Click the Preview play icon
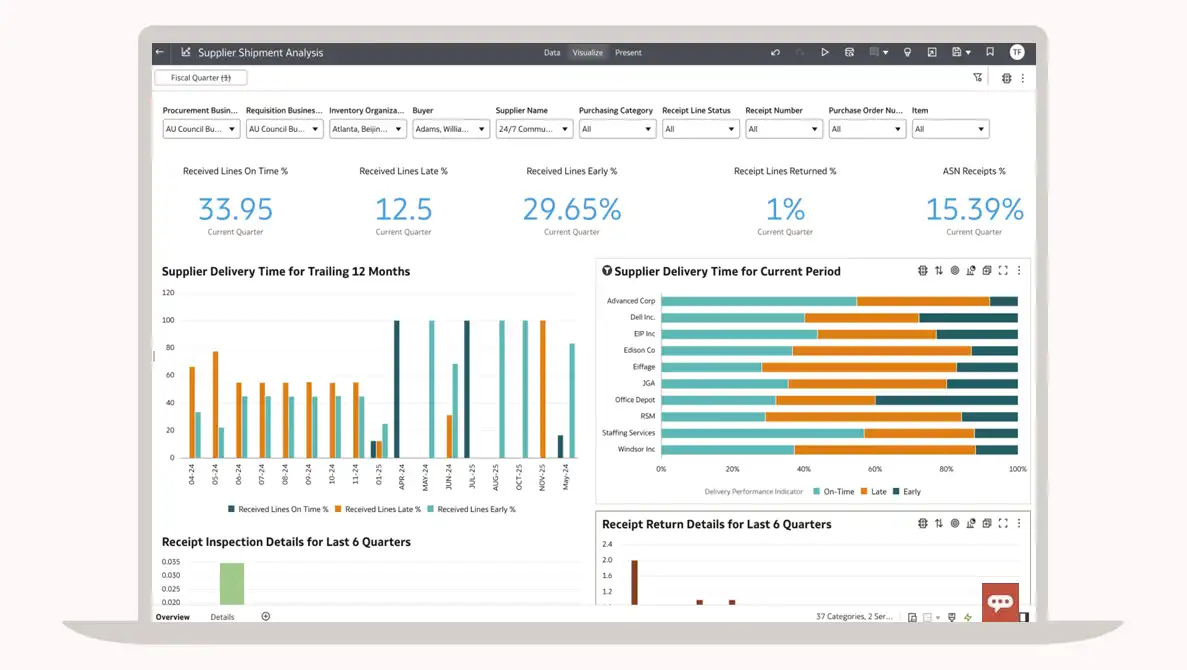 click(x=825, y=52)
